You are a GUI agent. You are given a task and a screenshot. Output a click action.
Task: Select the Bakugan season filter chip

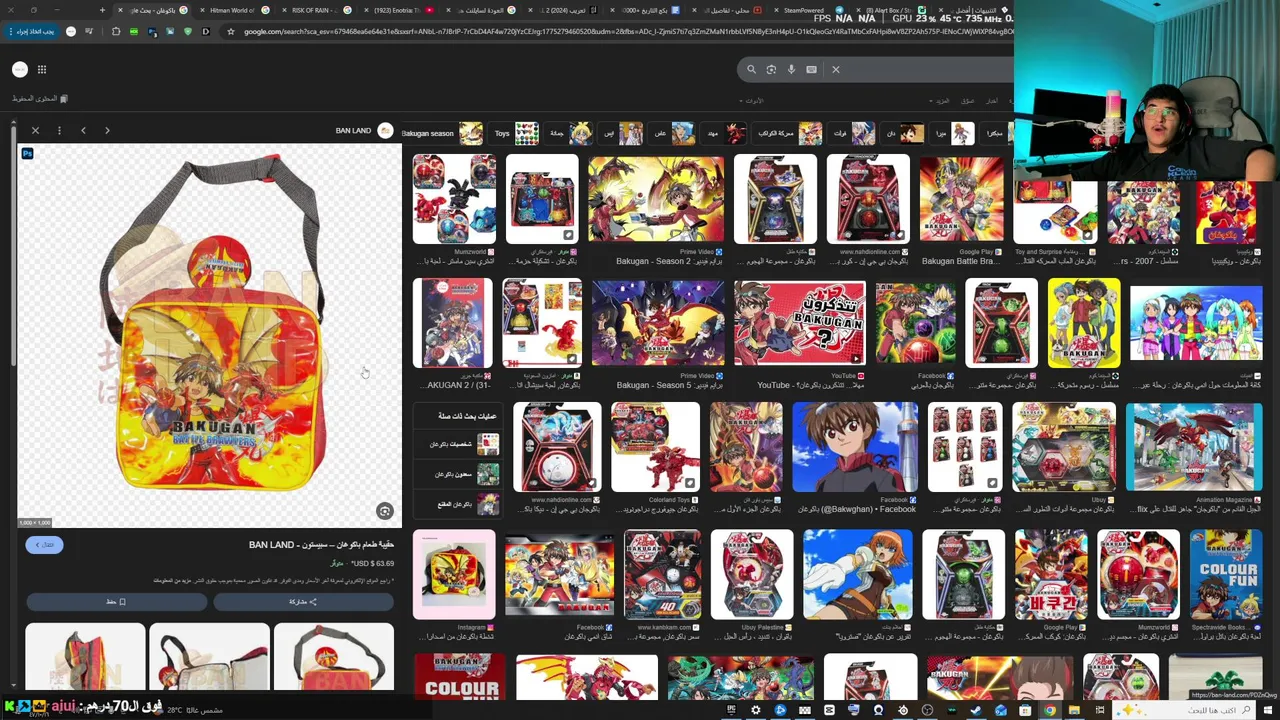point(441,133)
